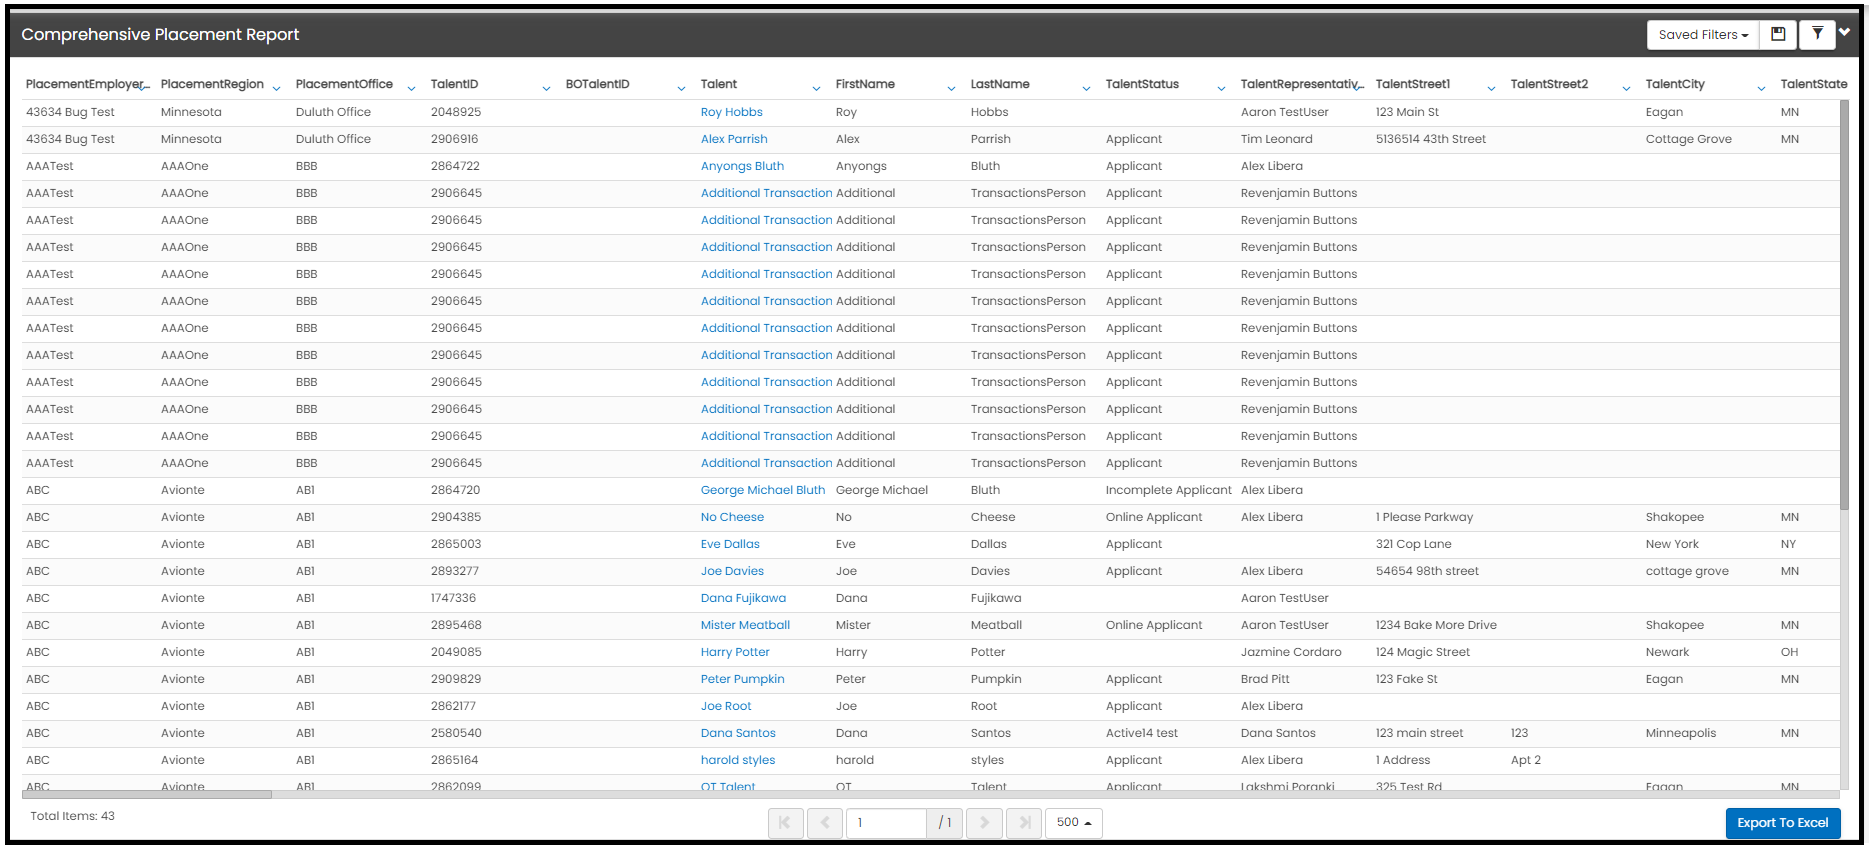Jump to the last page icon

coord(1024,823)
